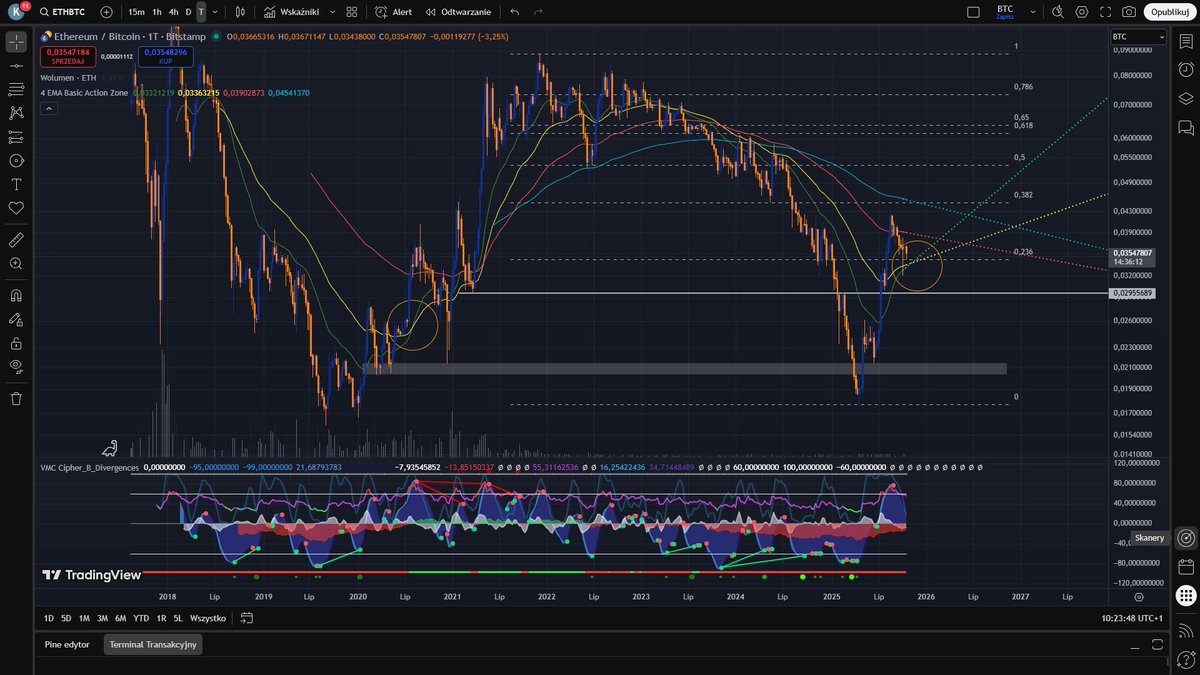The width and height of the screenshot is (1200, 675).
Task: Open the Fibonacci and Gann tools
Action: coord(16,89)
